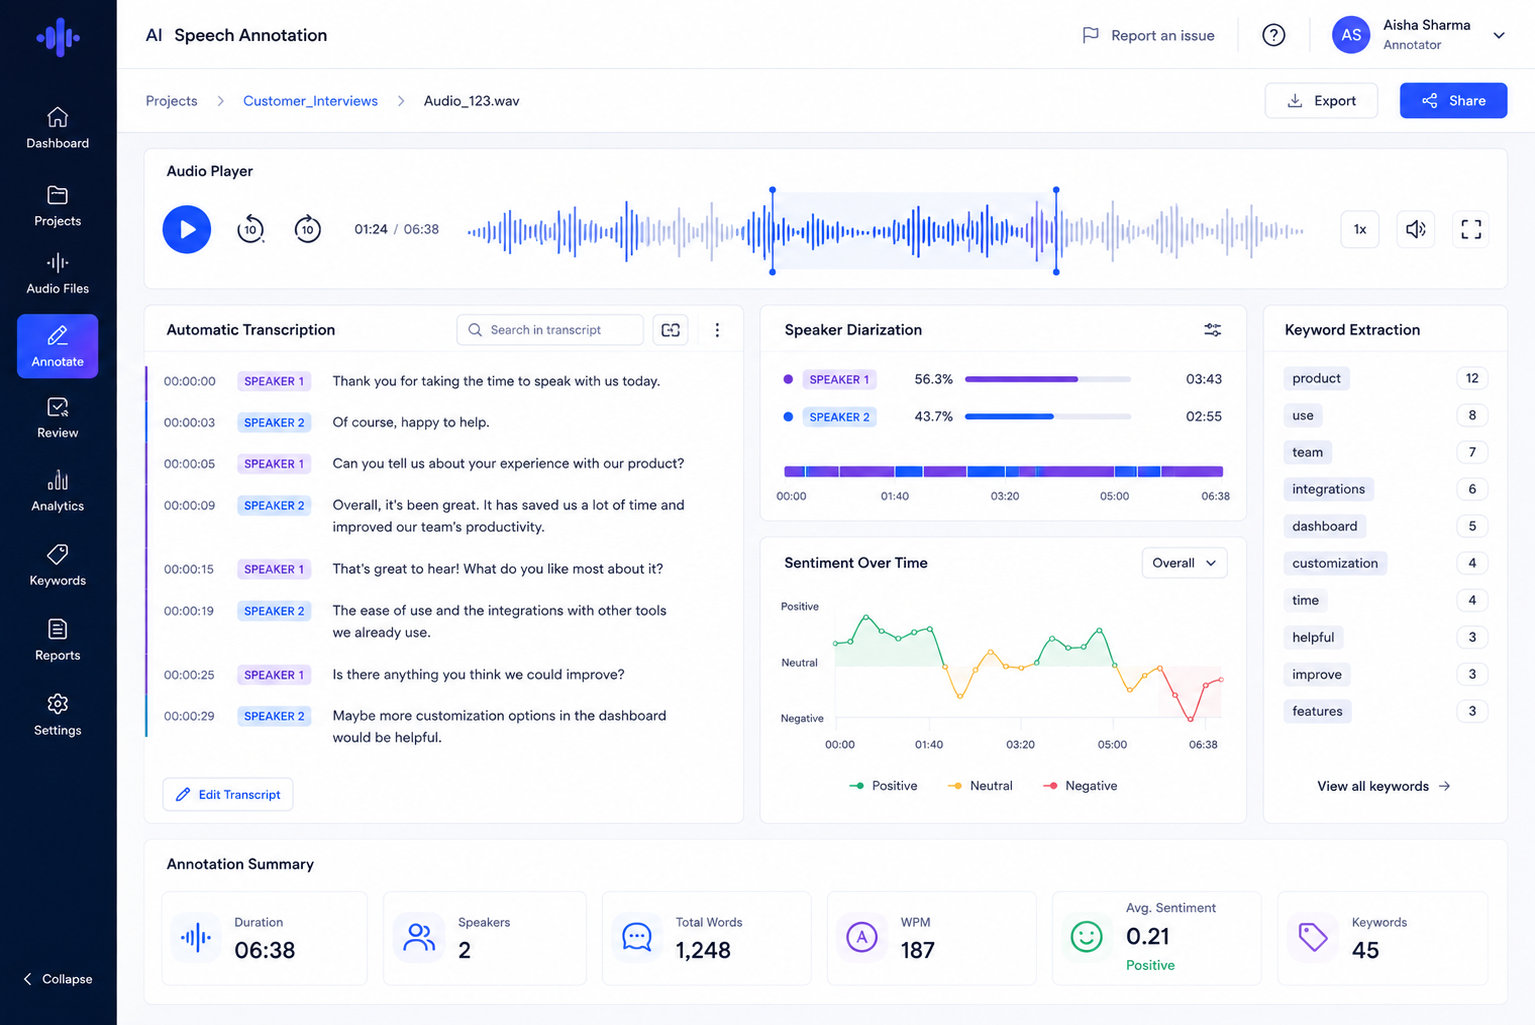Go to Projects in sidebar
Viewport: 1535px width, 1025px height.
58,206
